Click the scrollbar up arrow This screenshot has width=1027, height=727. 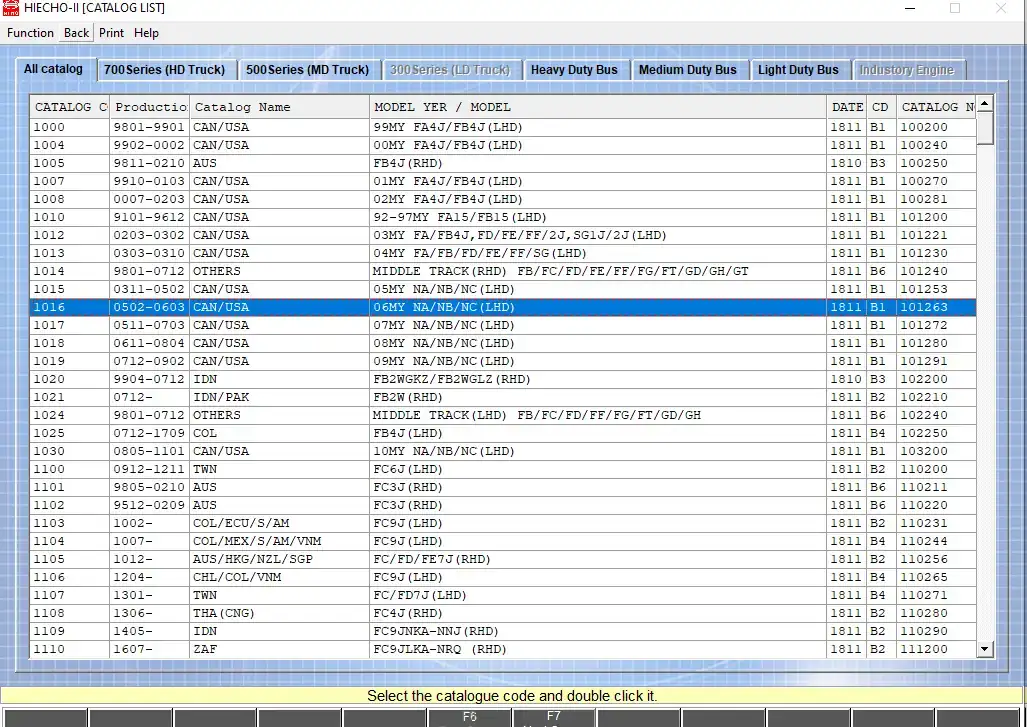click(x=984, y=103)
